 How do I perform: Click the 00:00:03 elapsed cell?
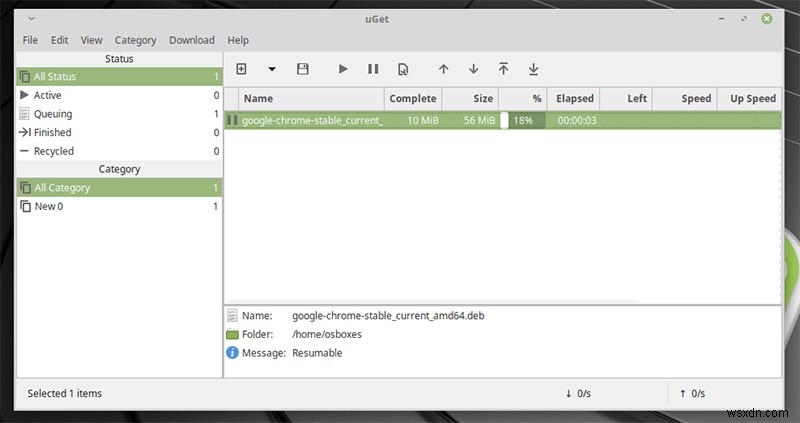577,120
